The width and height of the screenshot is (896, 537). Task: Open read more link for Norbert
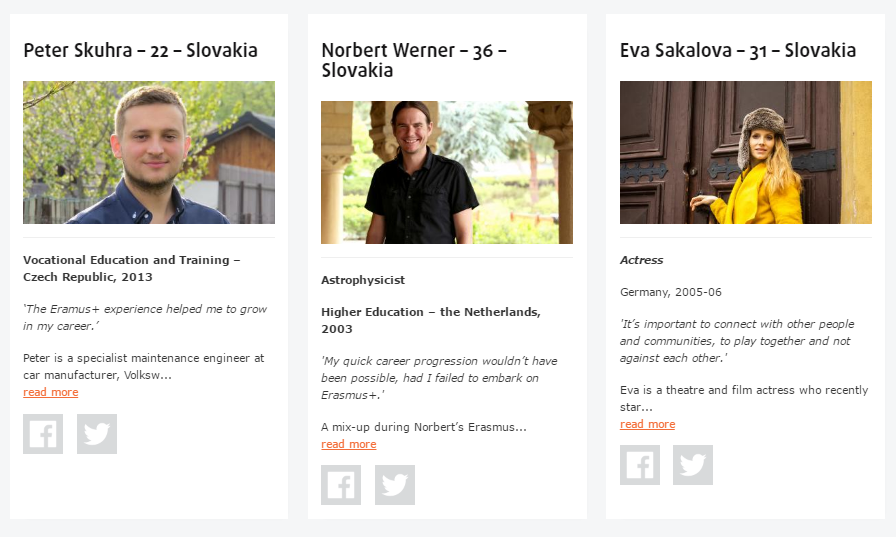click(349, 444)
